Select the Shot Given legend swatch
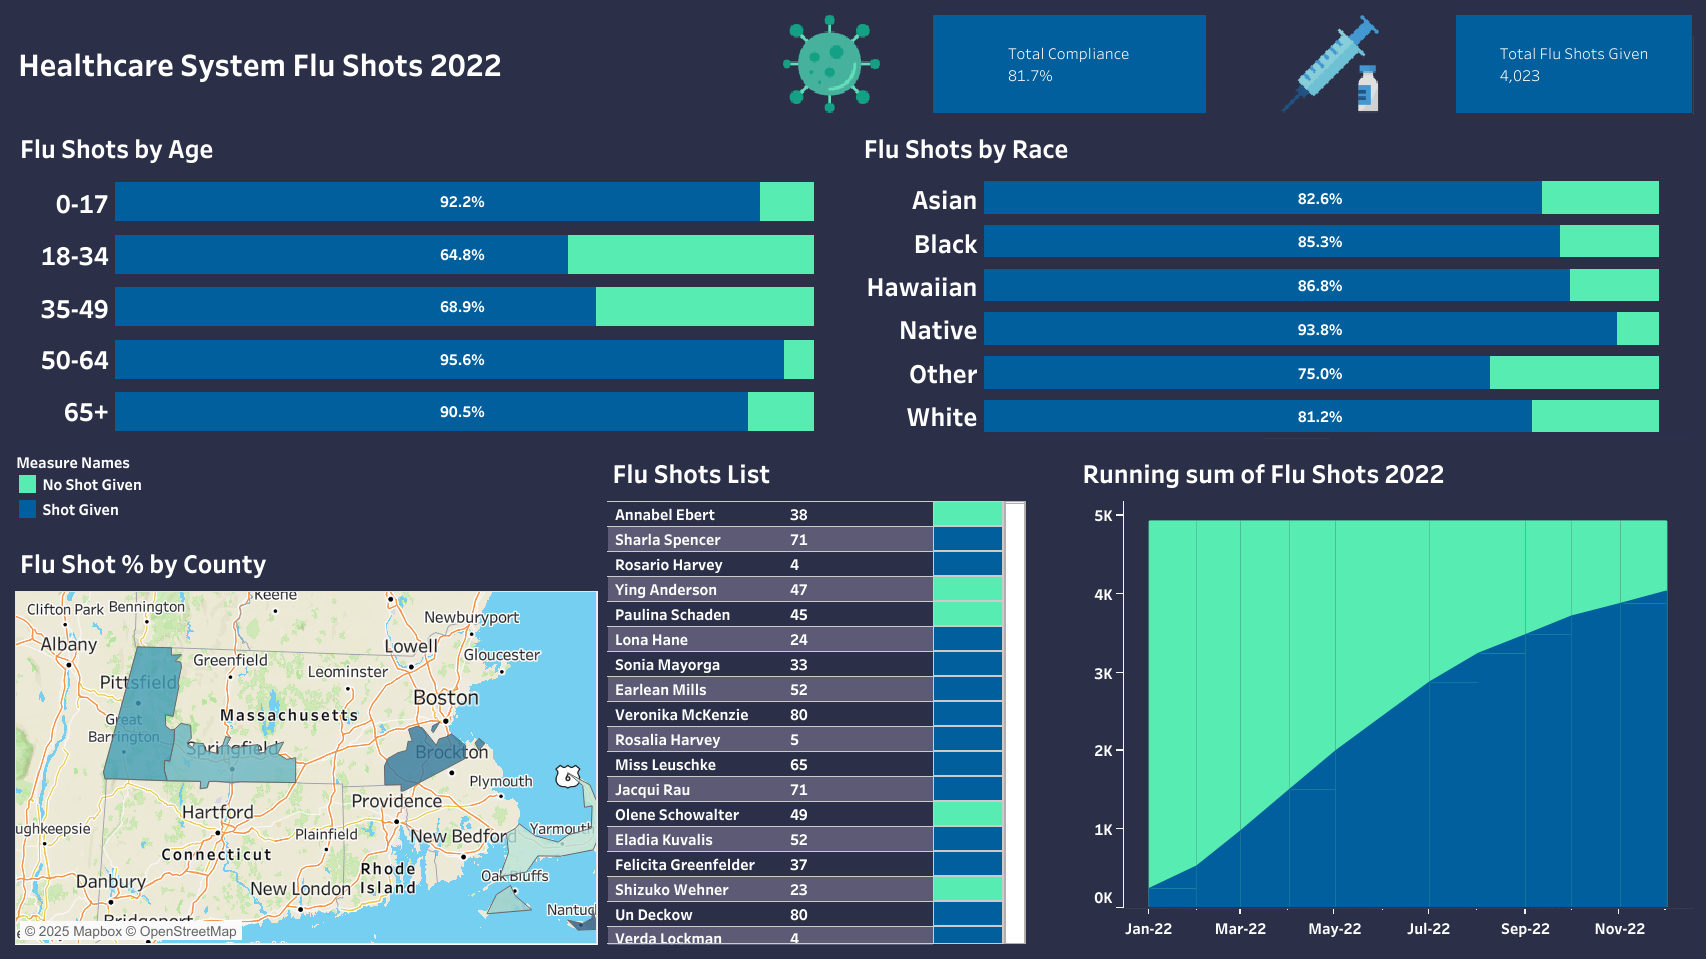 pyautogui.click(x=27, y=509)
